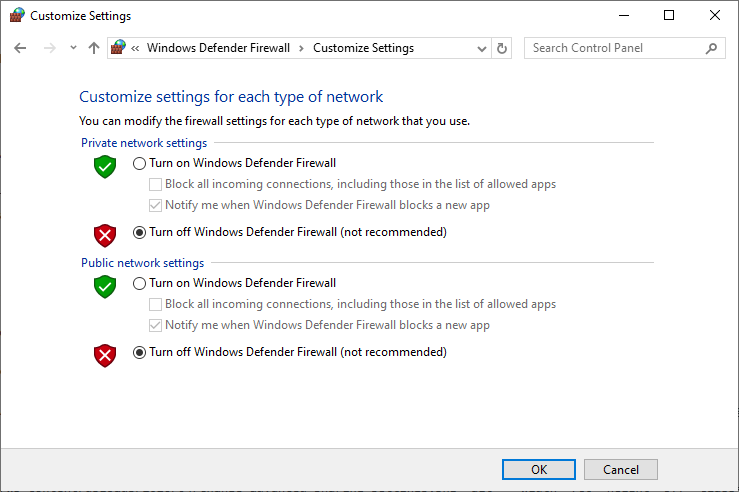Viewport: 739px width, 492px height.
Task: Turn on Windows Defender Firewall for public network
Action: click(x=140, y=283)
